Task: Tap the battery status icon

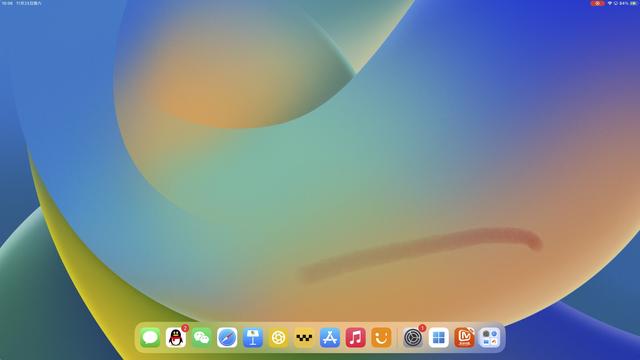Action: tap(633, 3)
